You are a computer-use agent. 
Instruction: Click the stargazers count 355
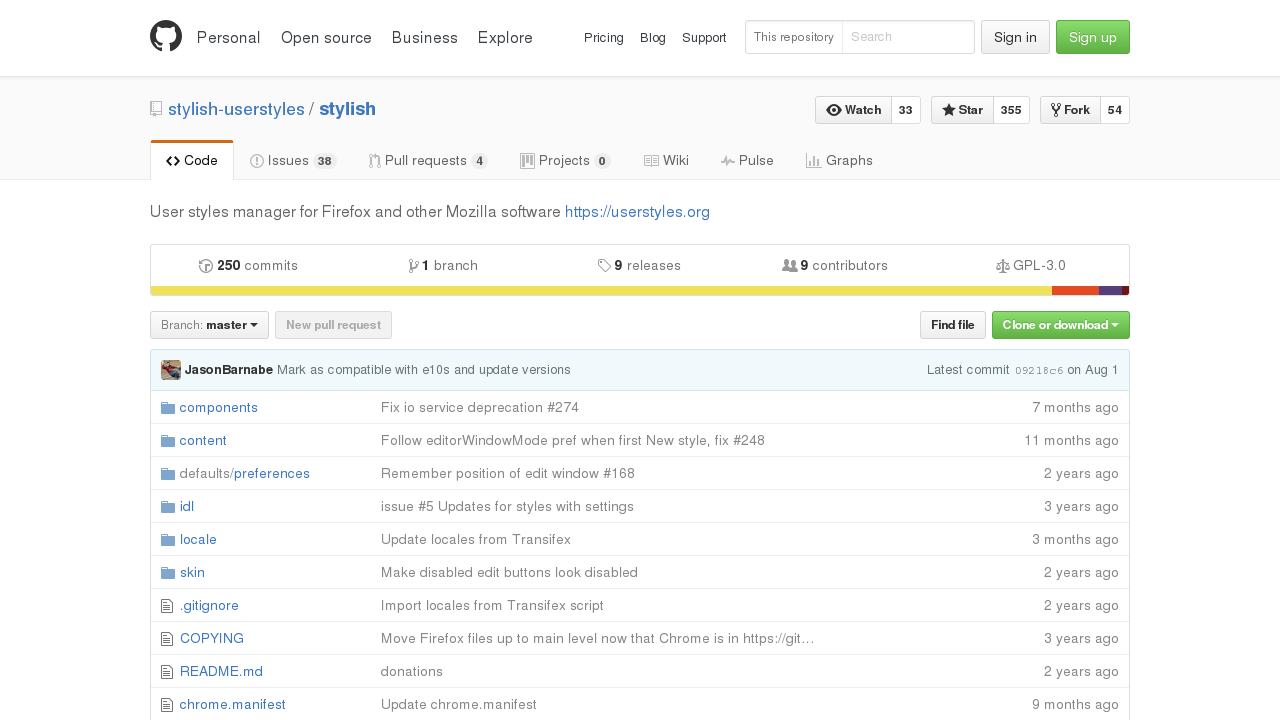pyautogui.click(x=1011, y=110)
